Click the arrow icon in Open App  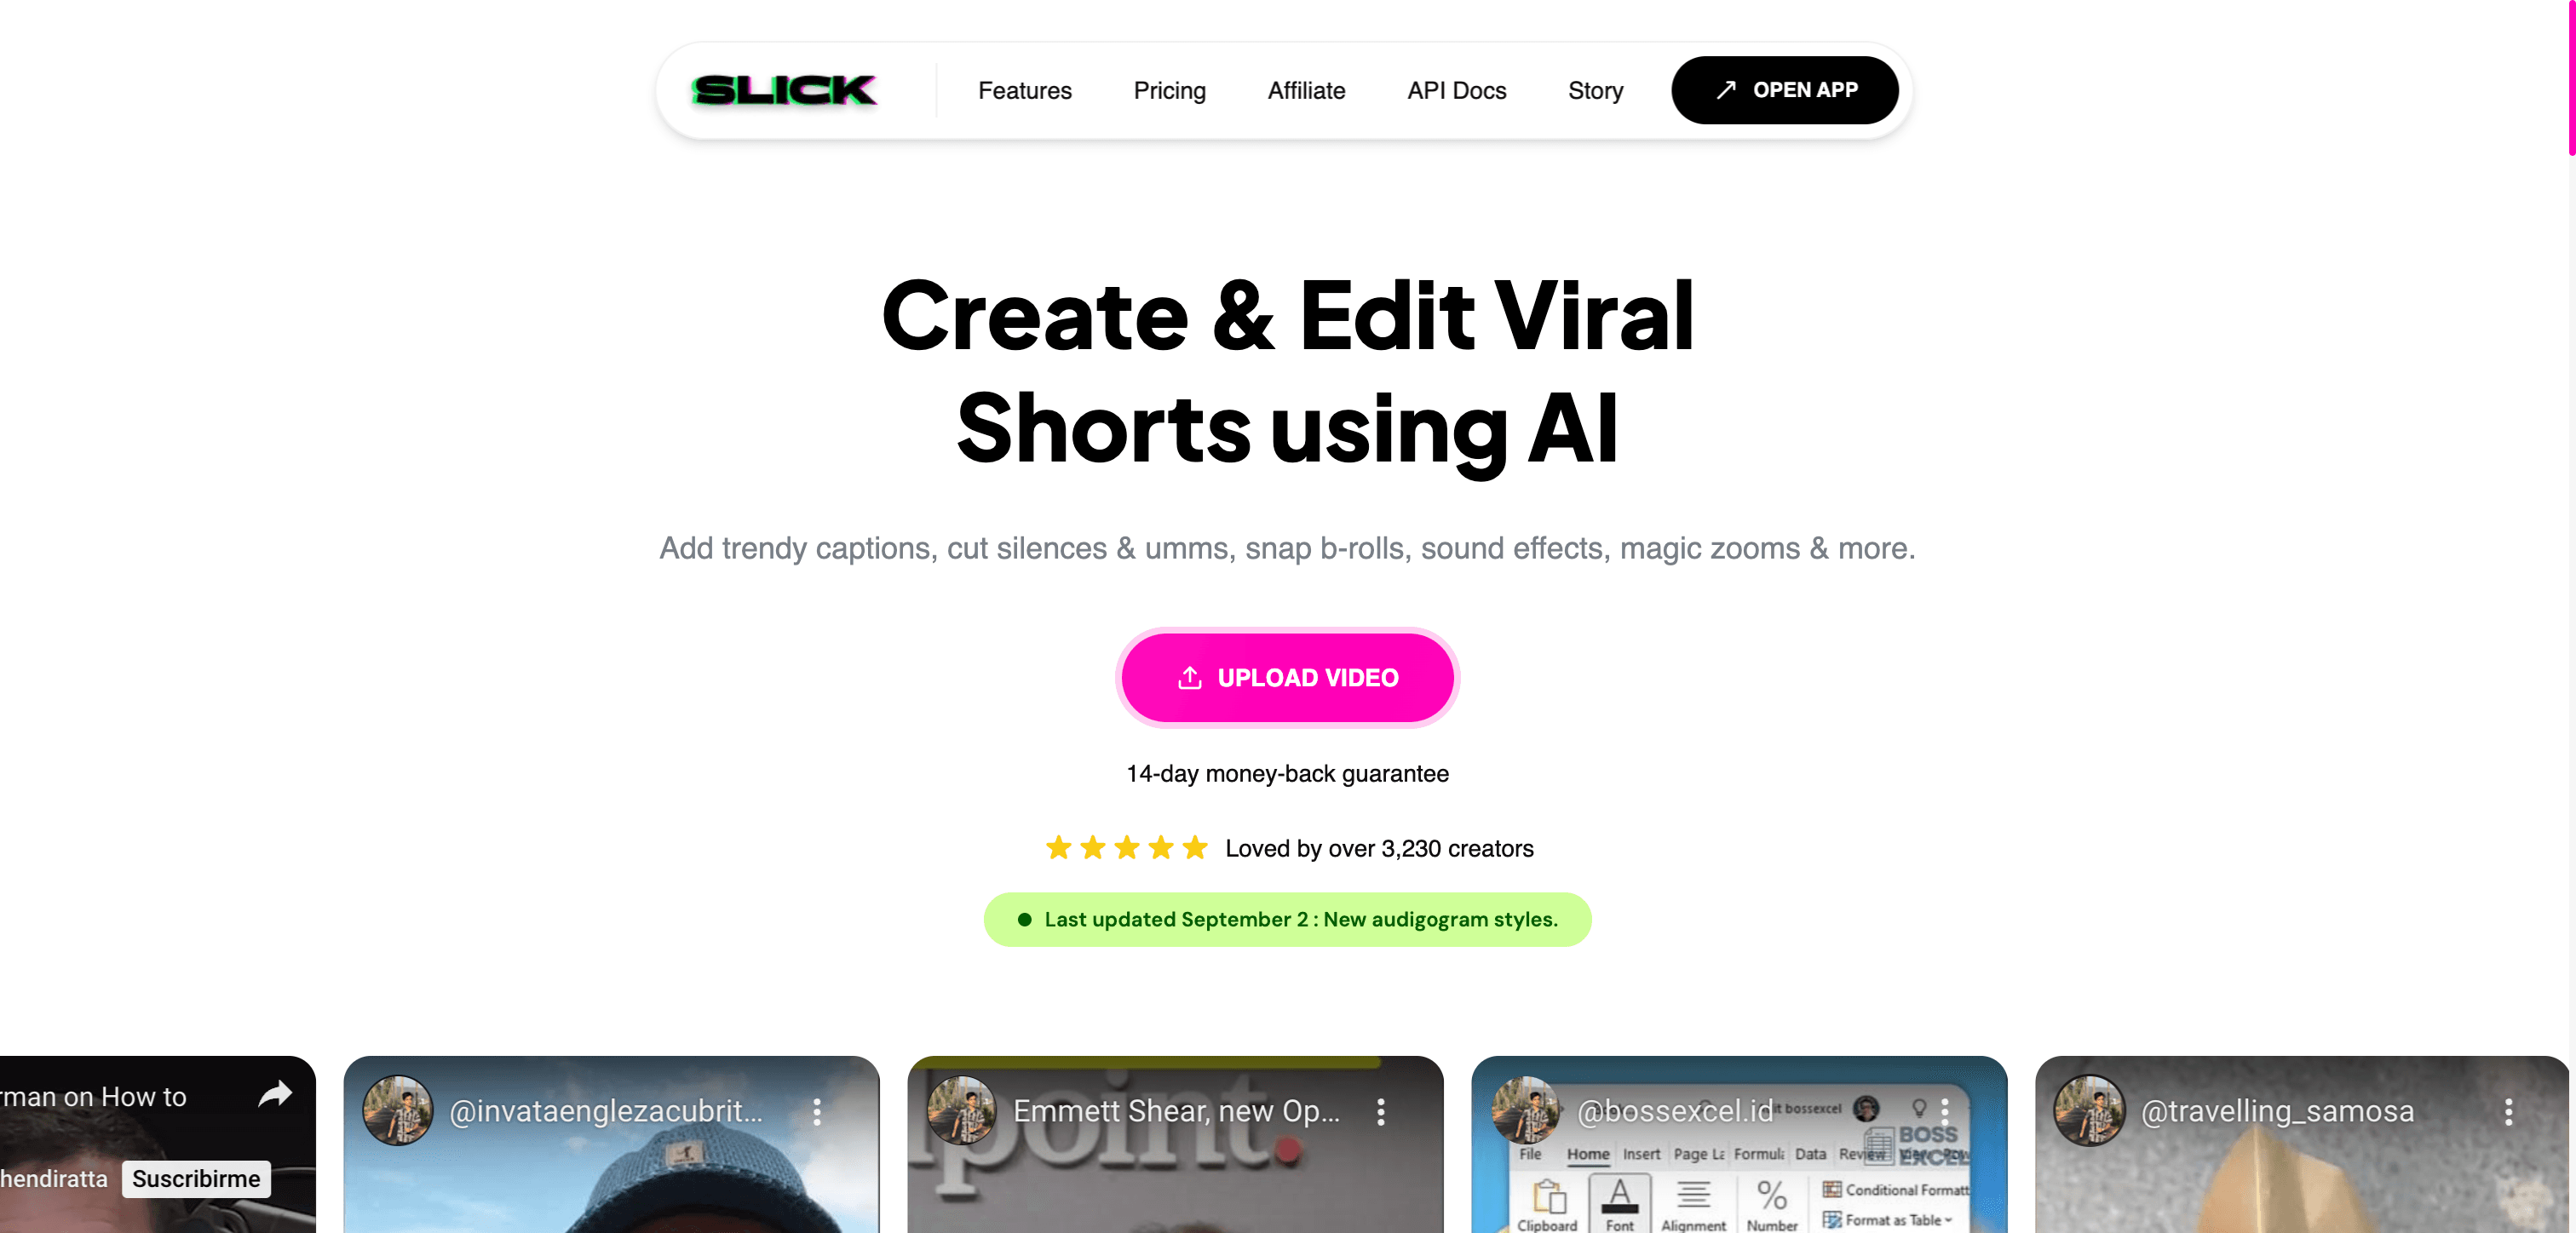pyautogui.click(x=1727, y=90)
